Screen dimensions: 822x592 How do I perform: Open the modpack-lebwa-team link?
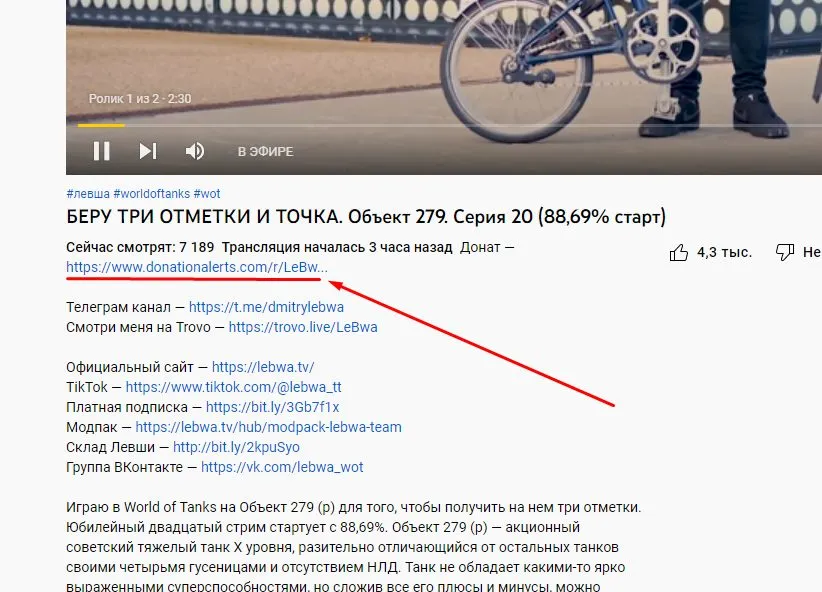click(268, 427)
